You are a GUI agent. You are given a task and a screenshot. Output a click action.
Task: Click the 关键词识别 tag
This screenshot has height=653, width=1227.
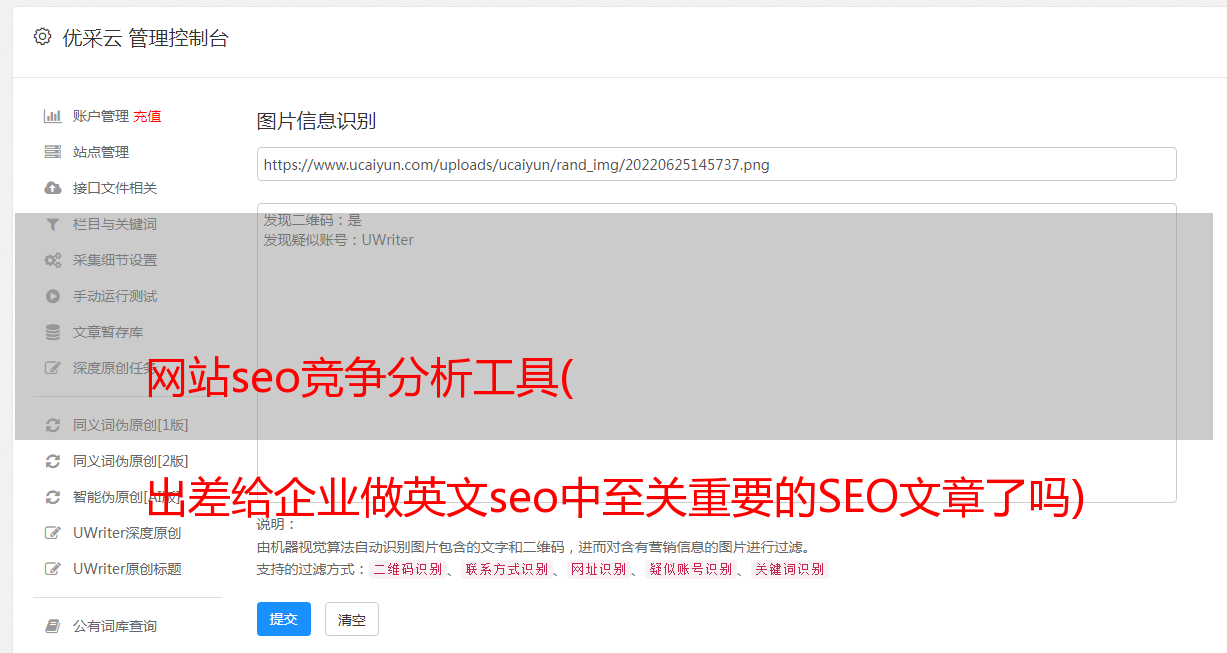coord(789,569)
